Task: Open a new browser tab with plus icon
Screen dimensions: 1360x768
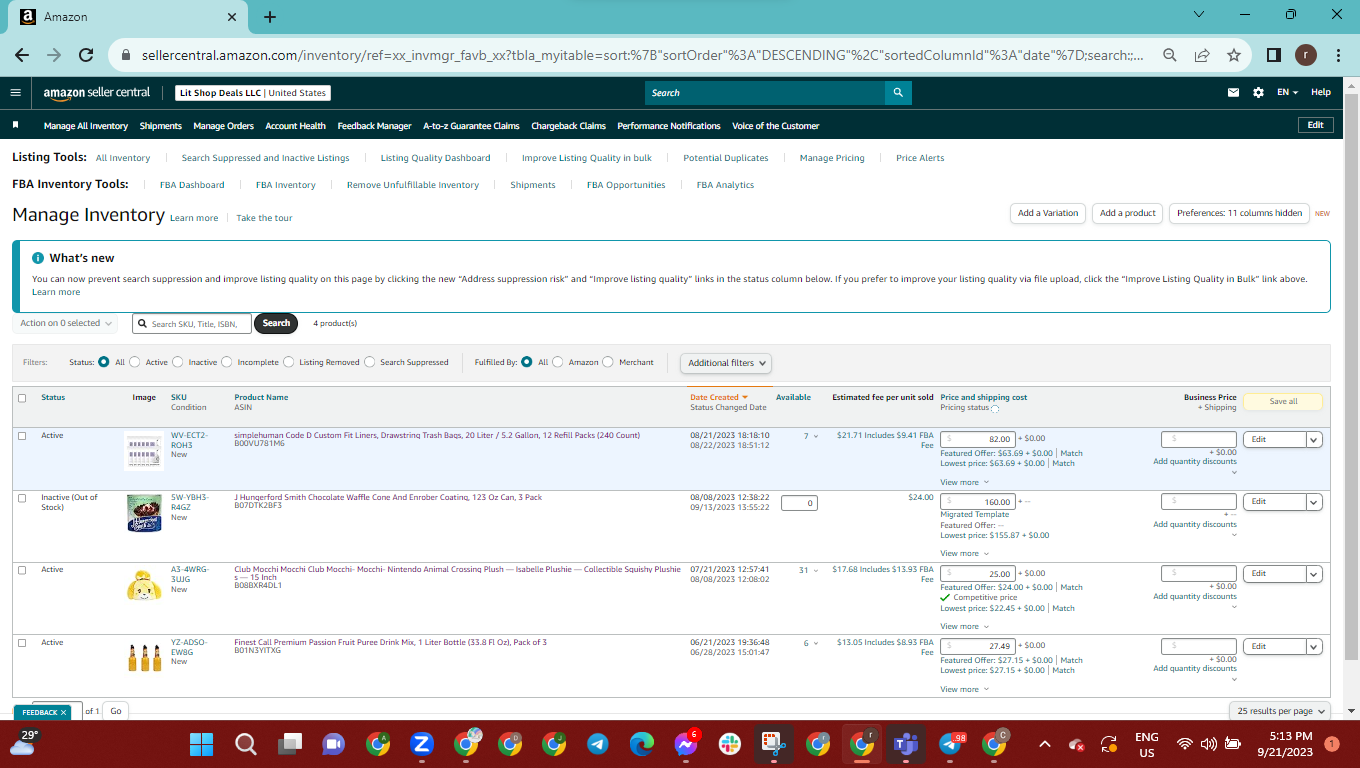Action: [270, 17]
